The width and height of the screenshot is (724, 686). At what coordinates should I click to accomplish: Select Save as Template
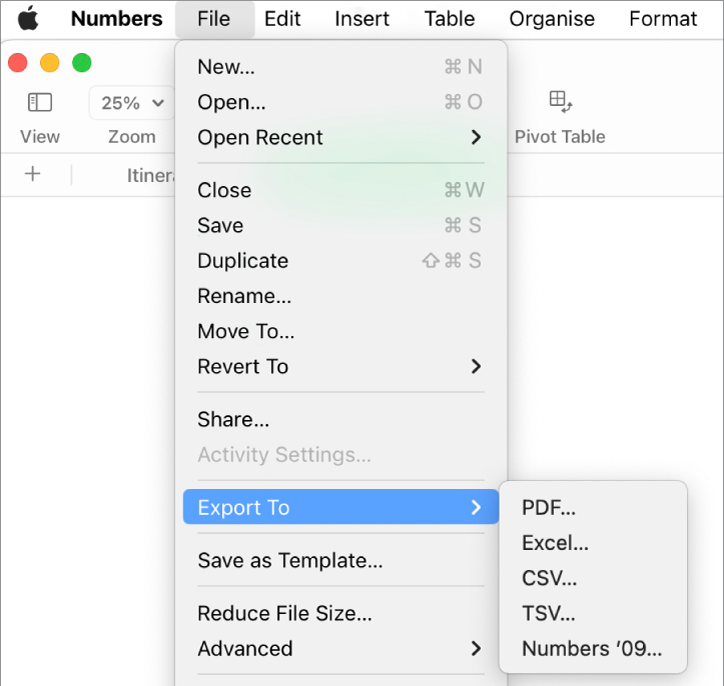pyautogui.click(x=290, y=561)
